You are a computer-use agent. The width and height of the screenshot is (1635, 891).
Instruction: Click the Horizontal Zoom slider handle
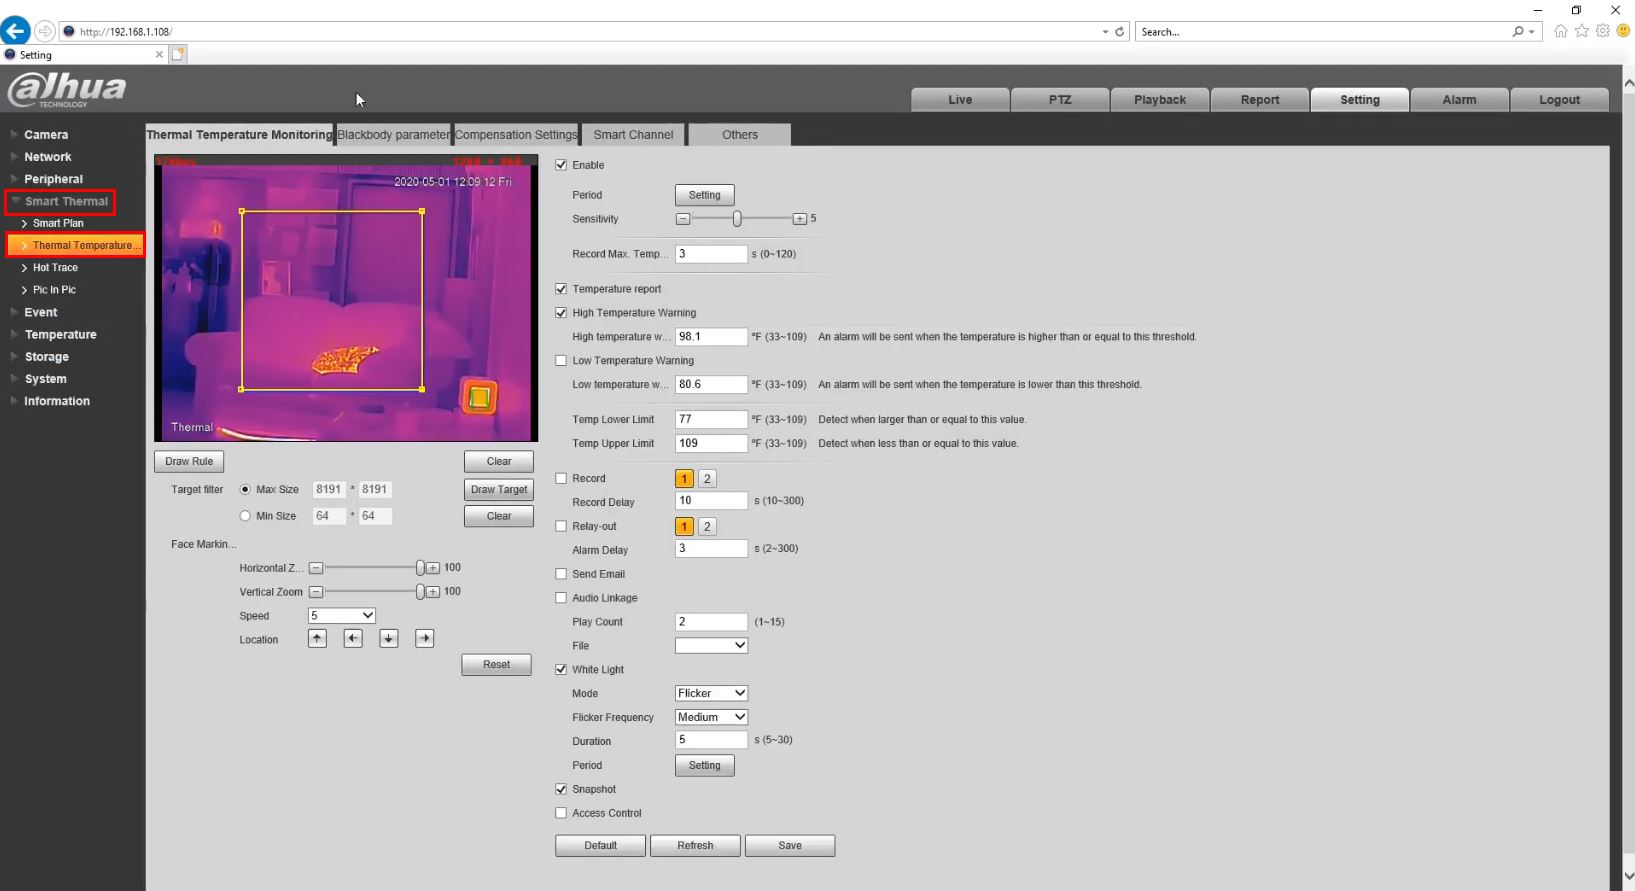(x=420, y=568)
